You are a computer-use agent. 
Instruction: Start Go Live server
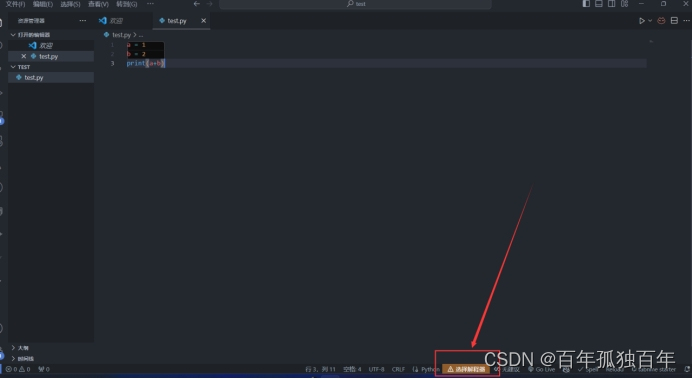pyautogui.click(x=542, y=369)
